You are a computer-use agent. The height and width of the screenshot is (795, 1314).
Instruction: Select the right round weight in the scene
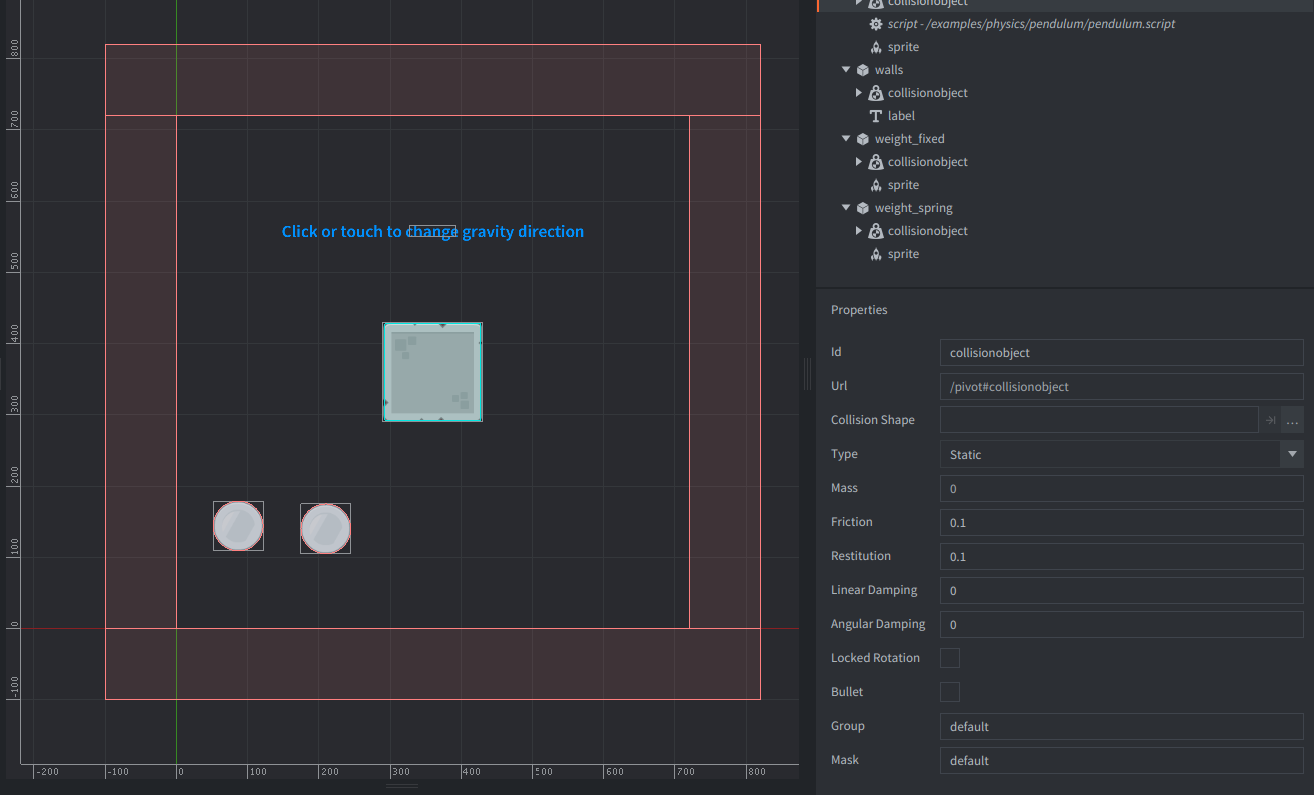[x=326, y=528]
